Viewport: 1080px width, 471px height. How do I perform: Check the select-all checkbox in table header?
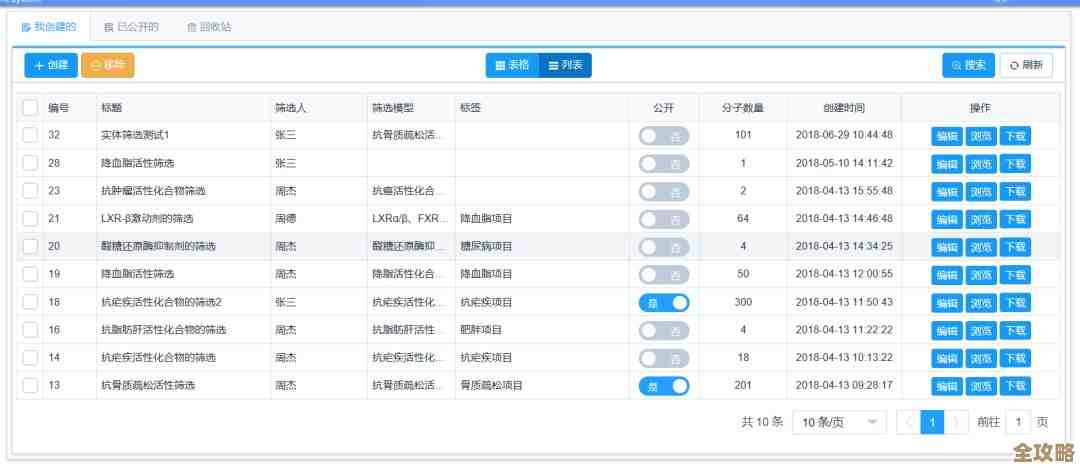(x=30, y=107)
